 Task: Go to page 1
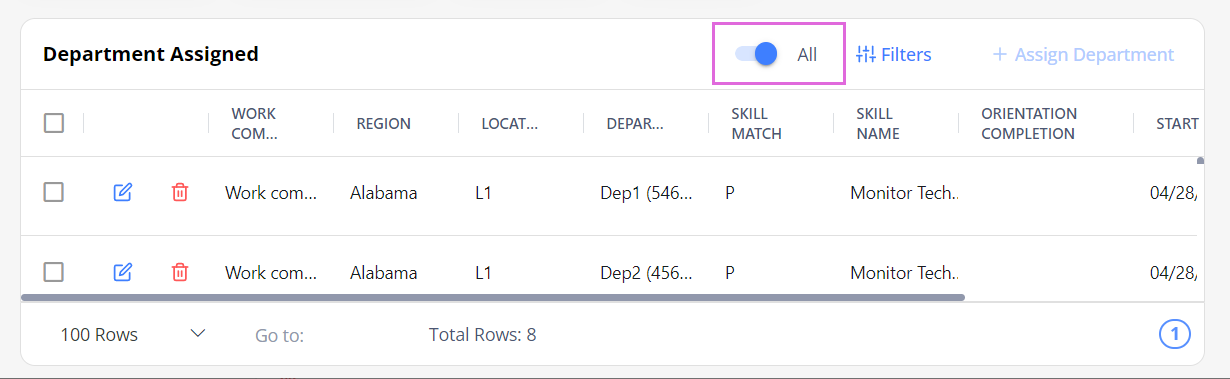coord(1175,334)
